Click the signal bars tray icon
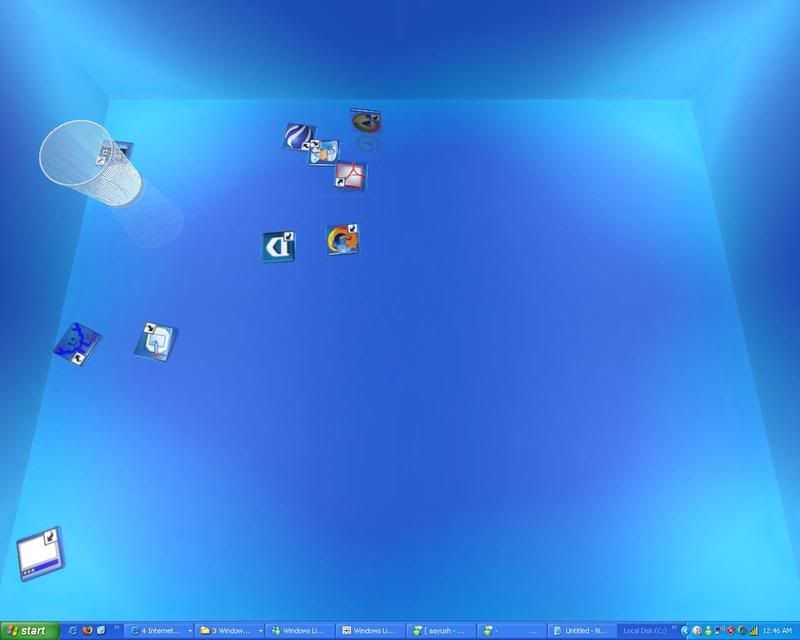The width and height of the screenshot is (800, 640). (x=754, y=631)
